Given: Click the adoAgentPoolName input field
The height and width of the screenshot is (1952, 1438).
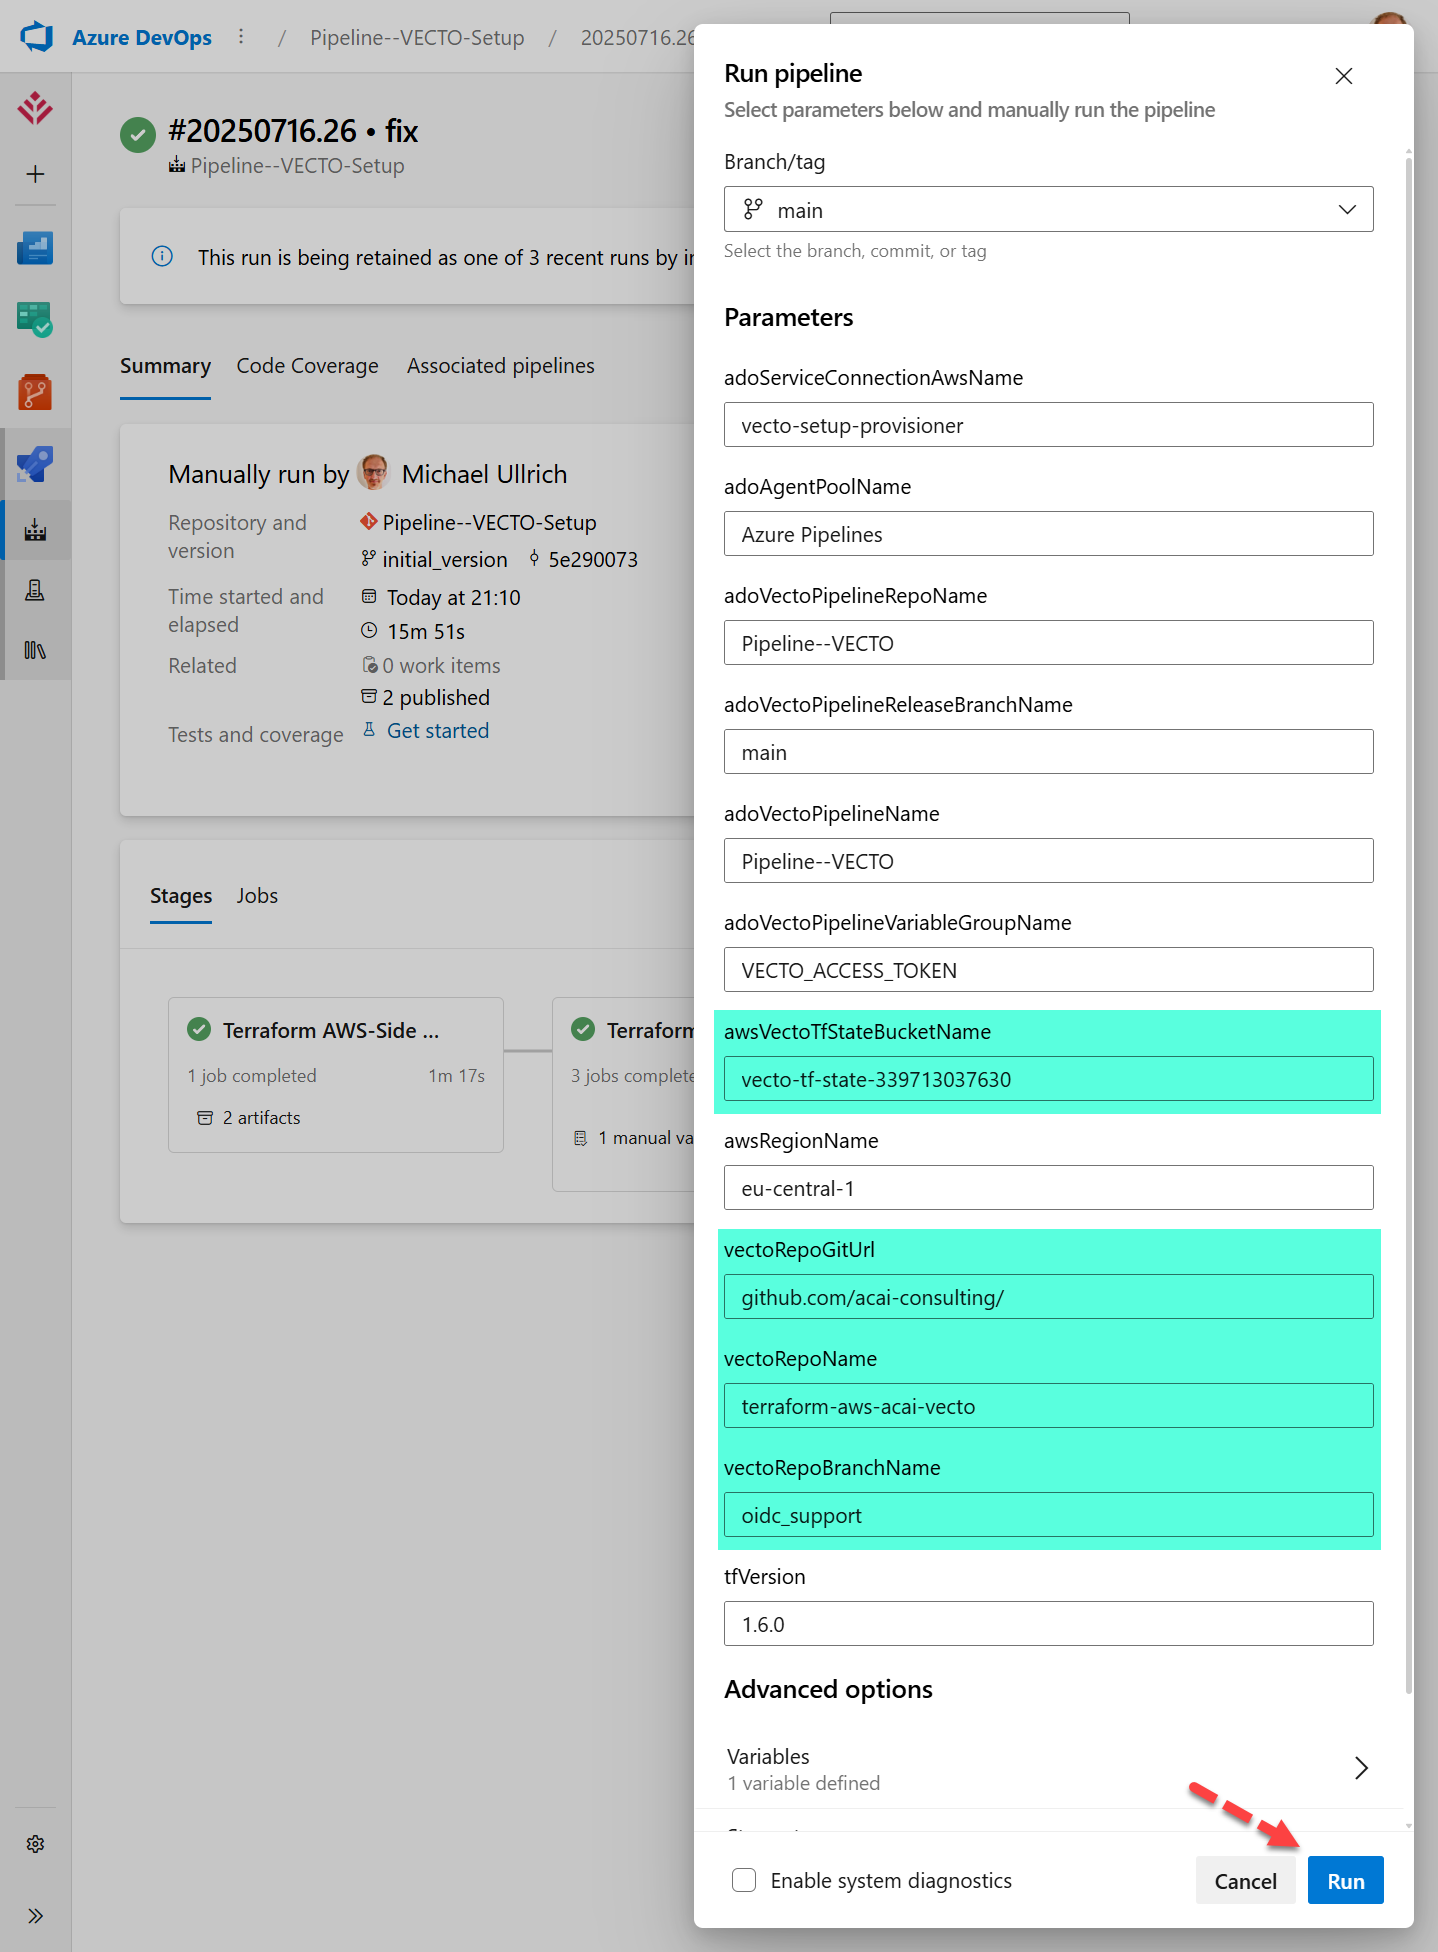Looking at the screenshot, I should [x=1048, y=534].
